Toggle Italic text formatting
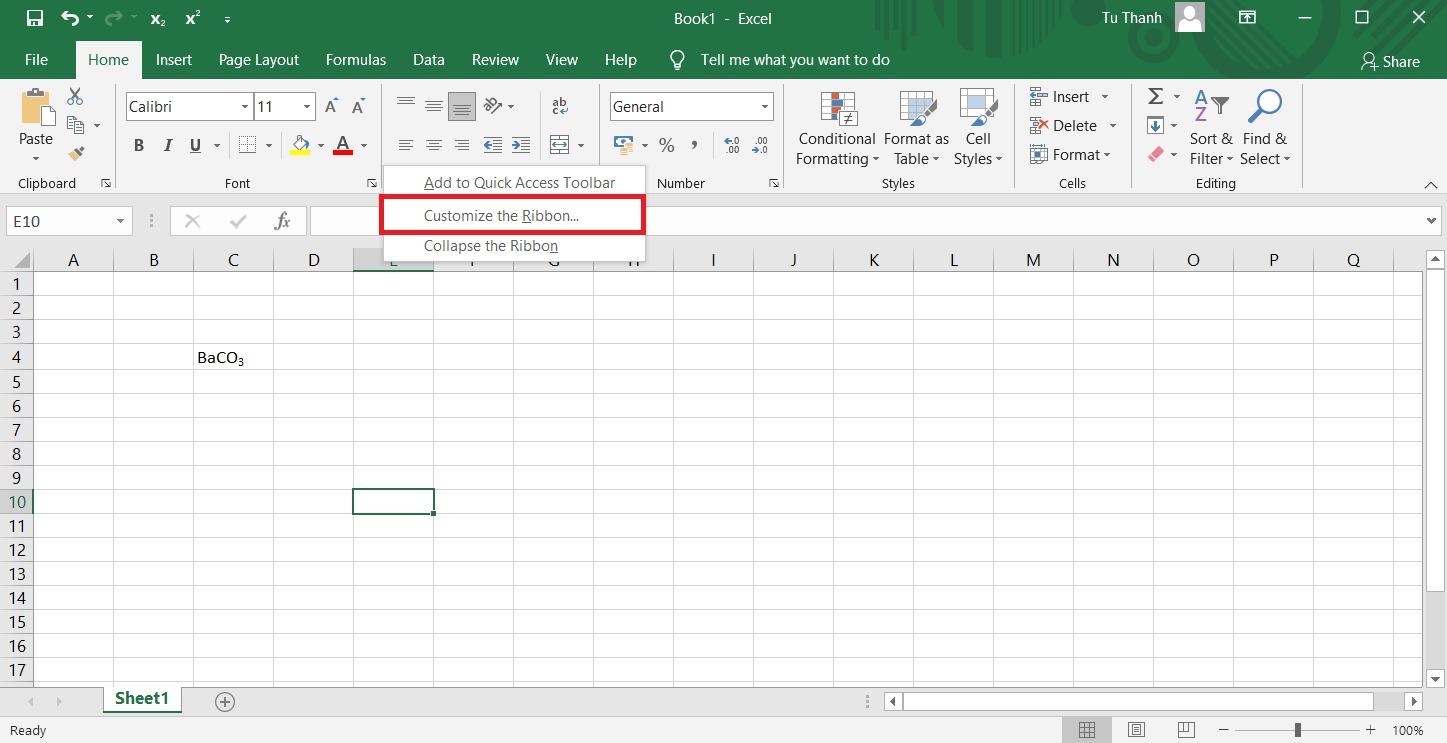1447x743 pixels. click(167, 146)
